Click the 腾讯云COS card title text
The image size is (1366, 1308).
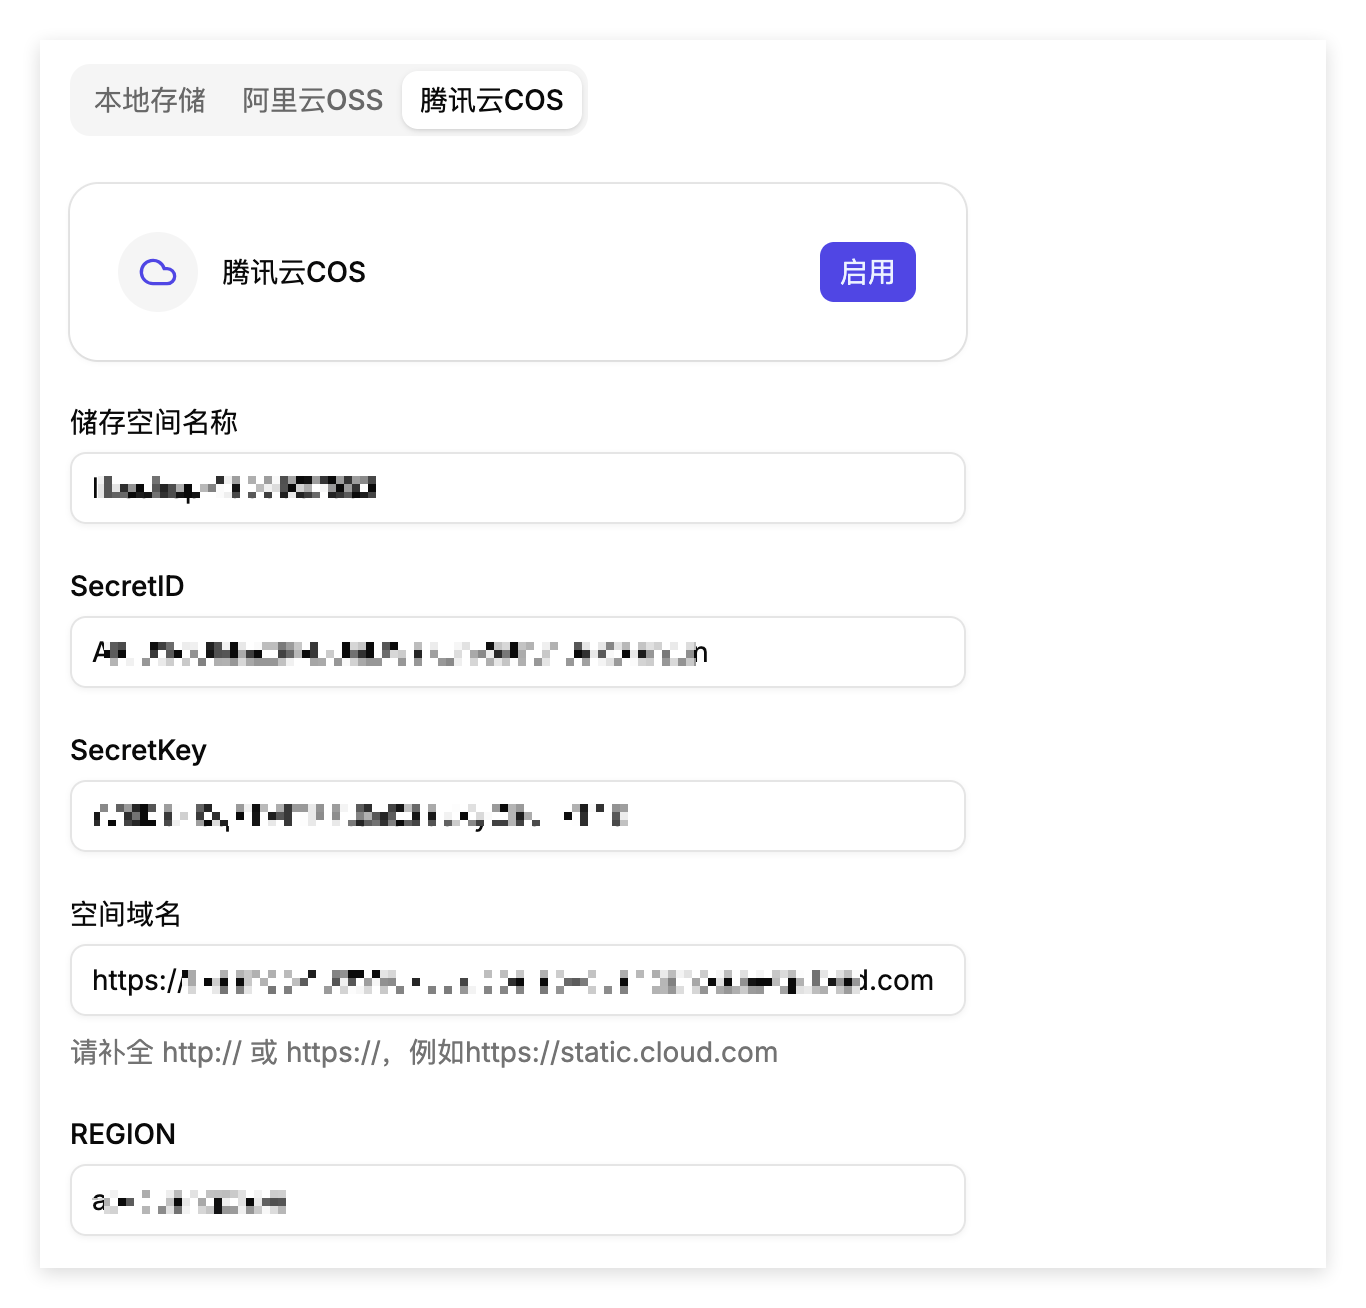tap(294, 272)
